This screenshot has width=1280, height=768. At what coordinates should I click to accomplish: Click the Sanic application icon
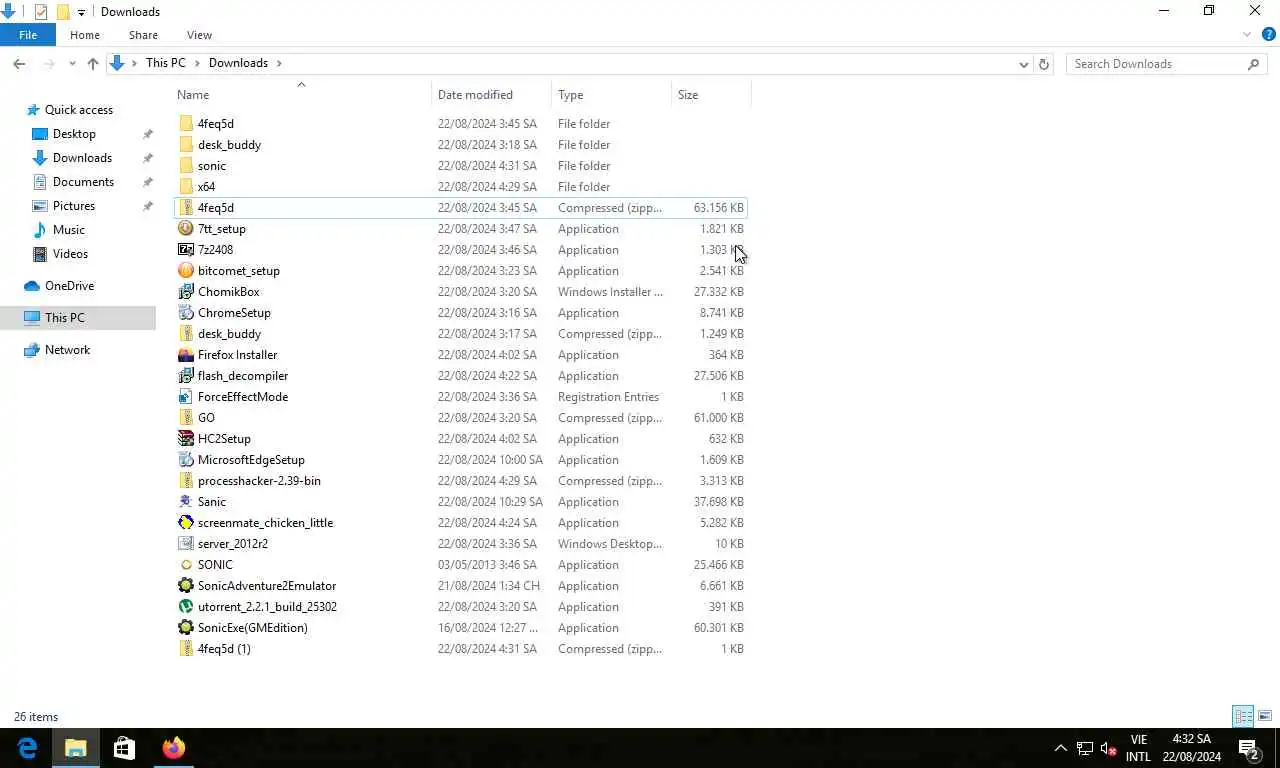186,502
